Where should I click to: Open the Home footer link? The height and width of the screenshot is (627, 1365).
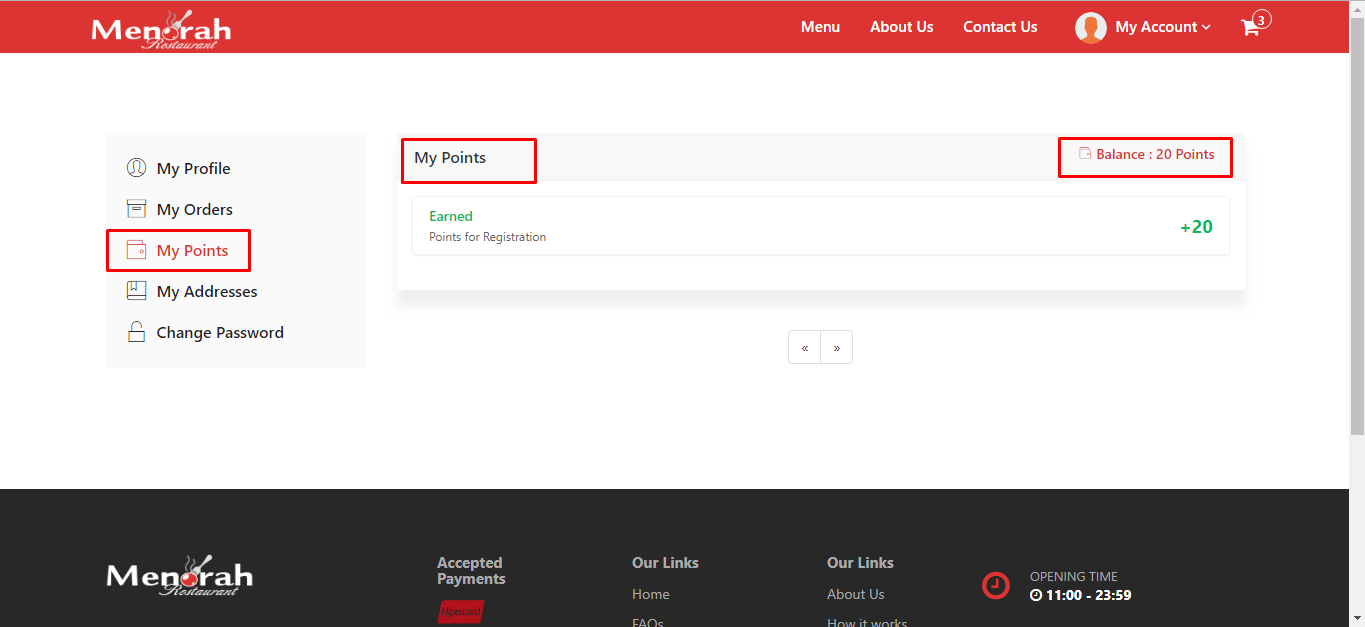point(650,594)
